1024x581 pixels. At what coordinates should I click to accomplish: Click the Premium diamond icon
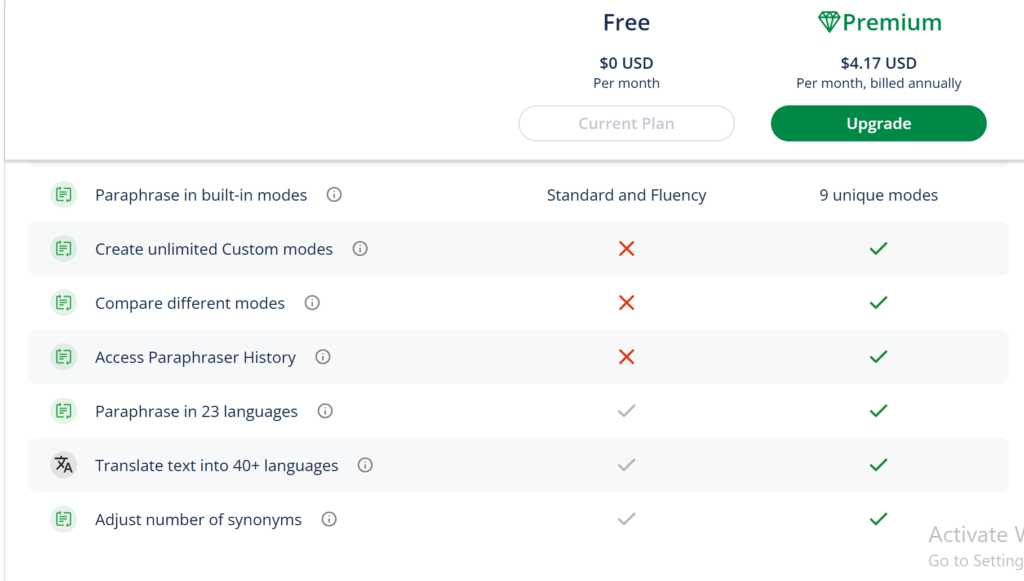coord(828,22)
